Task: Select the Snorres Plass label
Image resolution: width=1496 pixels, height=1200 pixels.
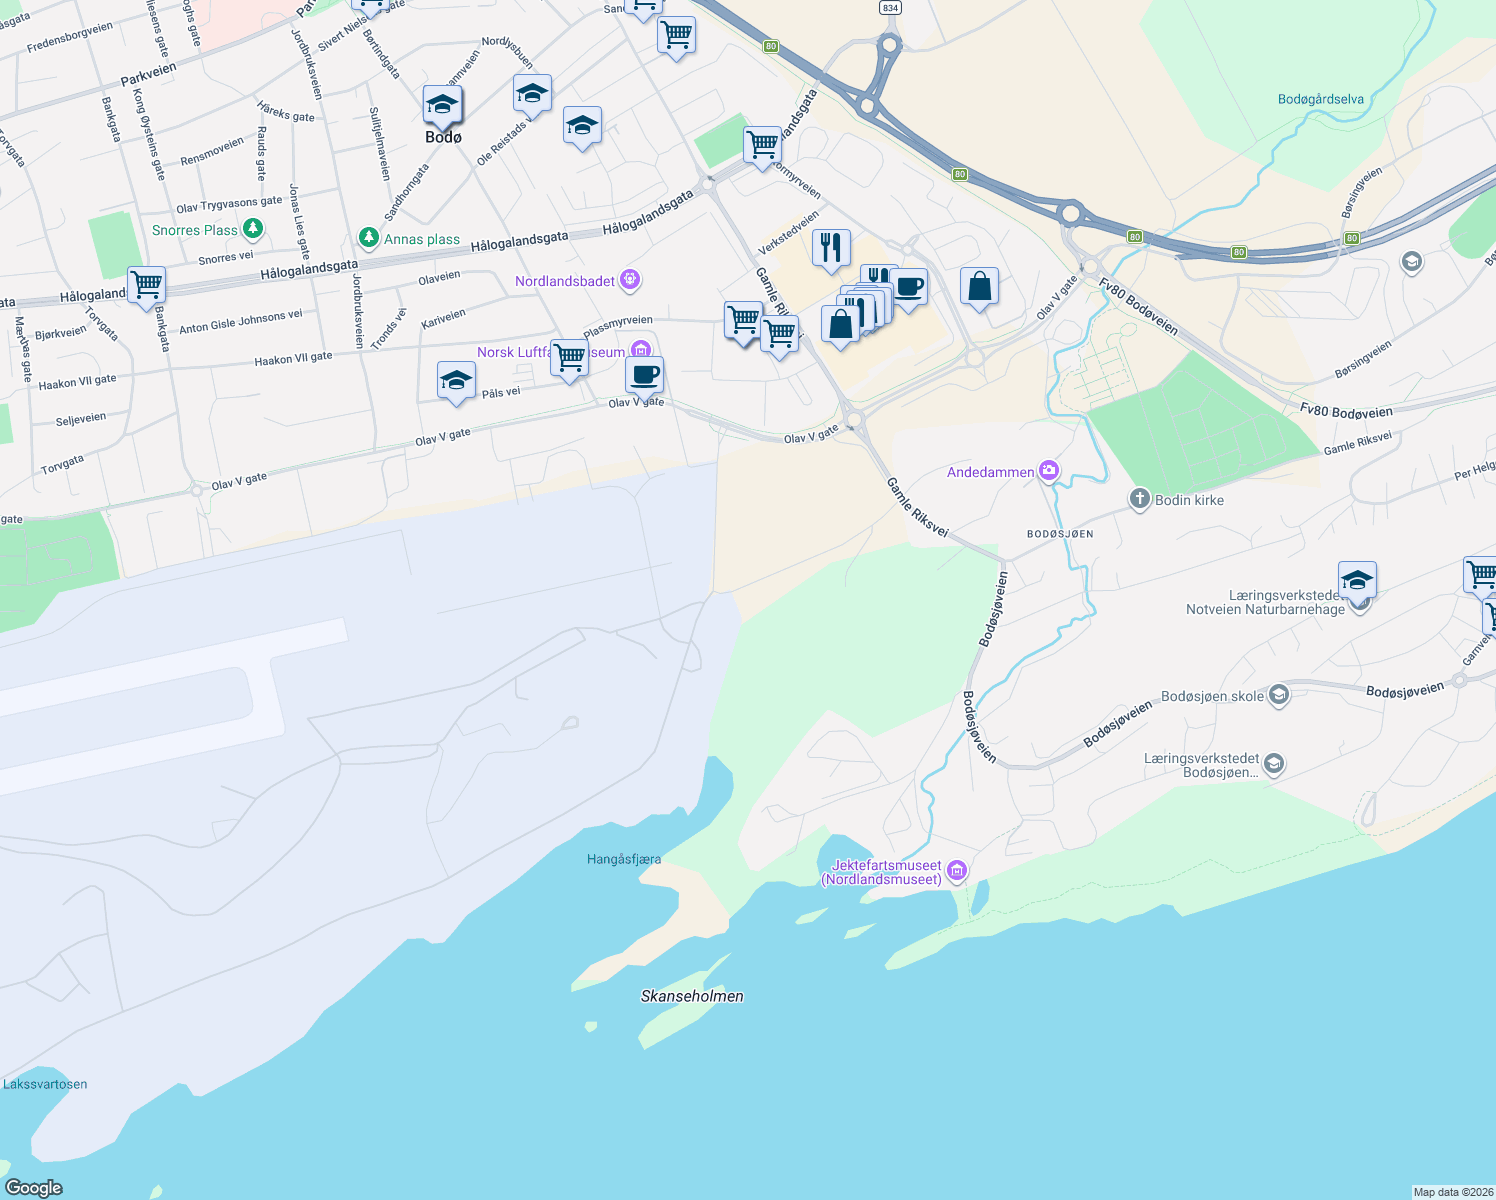Action: coord(195,230)
